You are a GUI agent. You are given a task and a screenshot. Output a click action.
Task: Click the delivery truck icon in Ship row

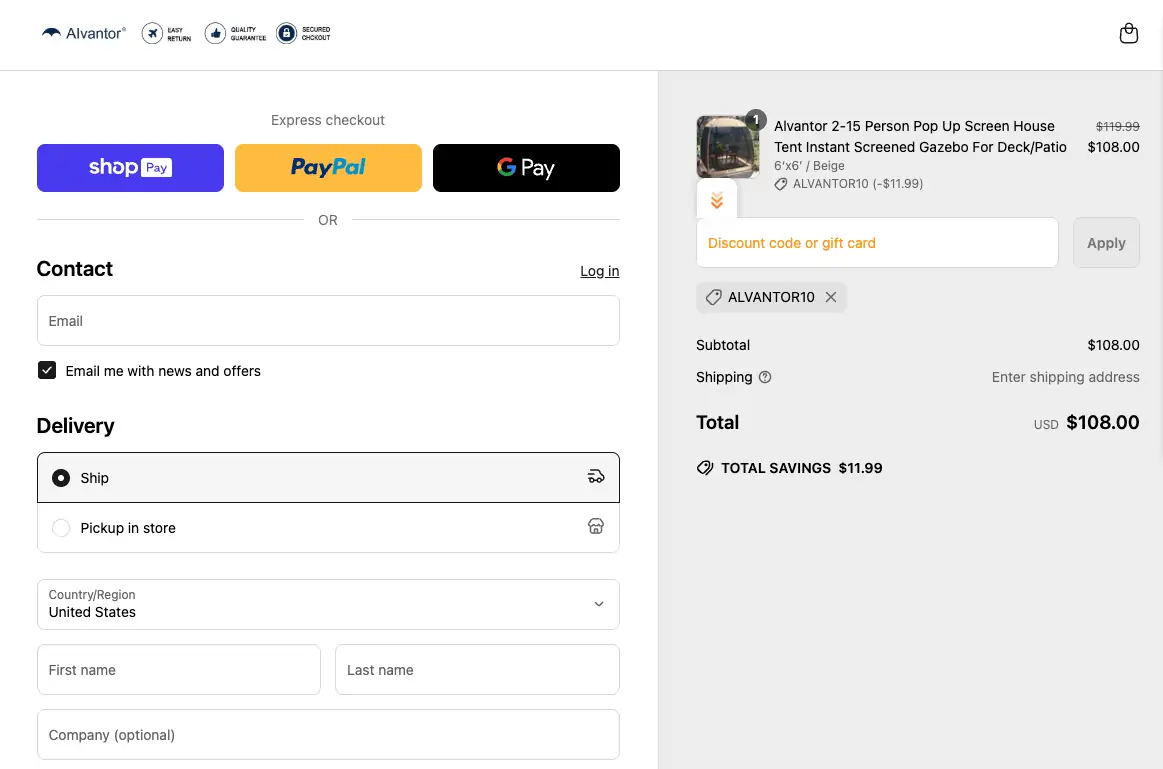(596, 477)
